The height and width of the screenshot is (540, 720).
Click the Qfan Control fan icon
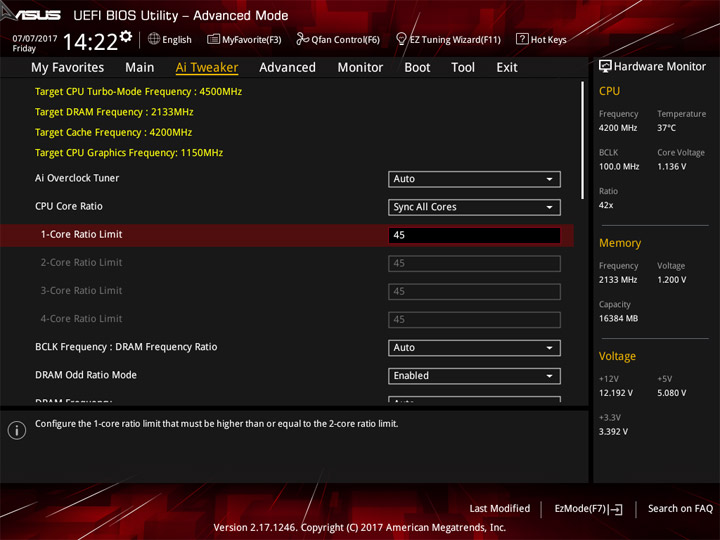pos(302,39)
